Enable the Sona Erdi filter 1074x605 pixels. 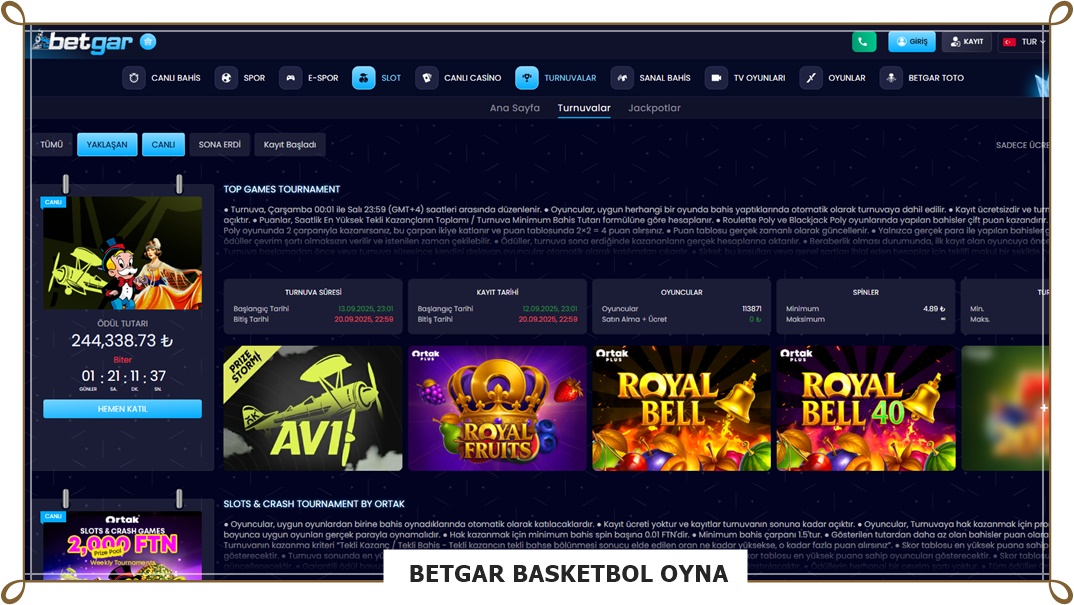tap(220, 145)
